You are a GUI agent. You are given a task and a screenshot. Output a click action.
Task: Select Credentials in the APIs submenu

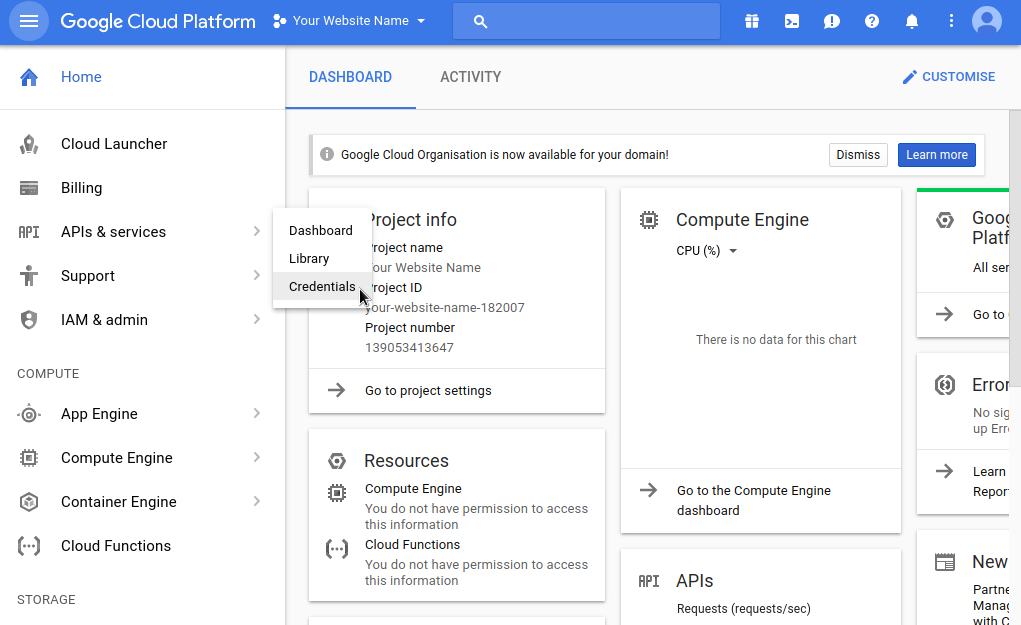[x=322, y=286]
